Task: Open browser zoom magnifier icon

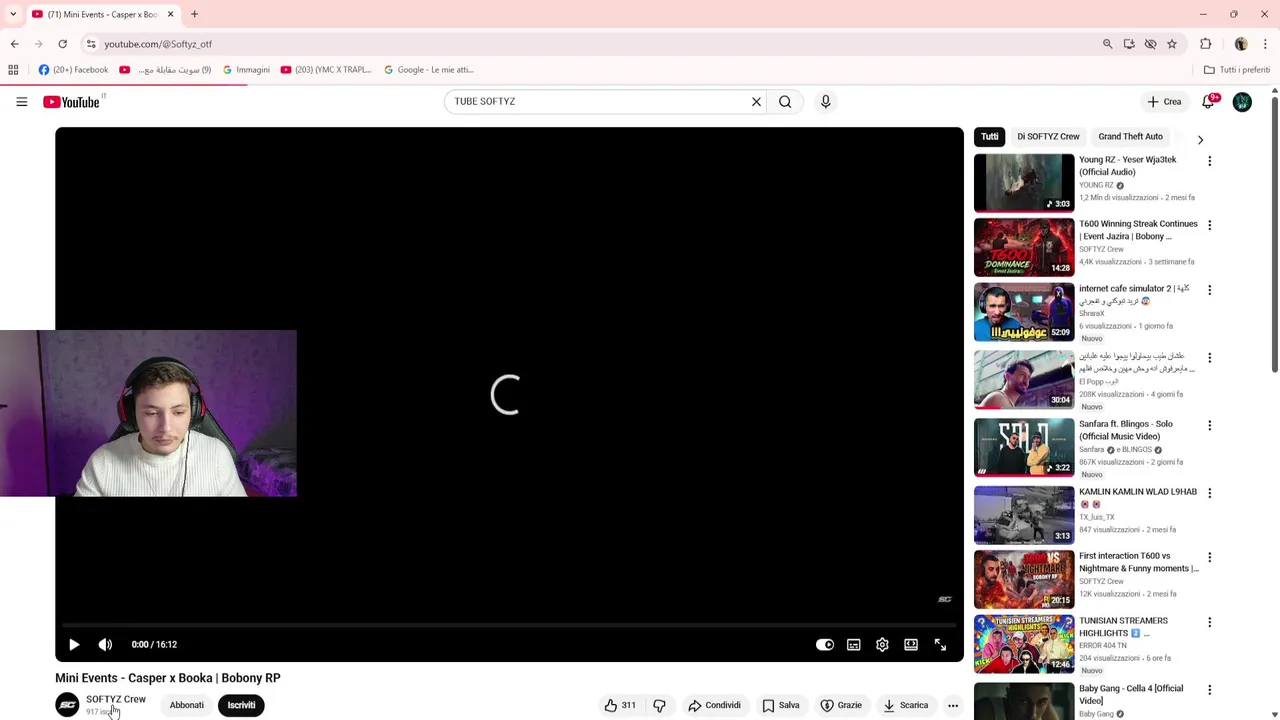Action: click(1107, 44)
